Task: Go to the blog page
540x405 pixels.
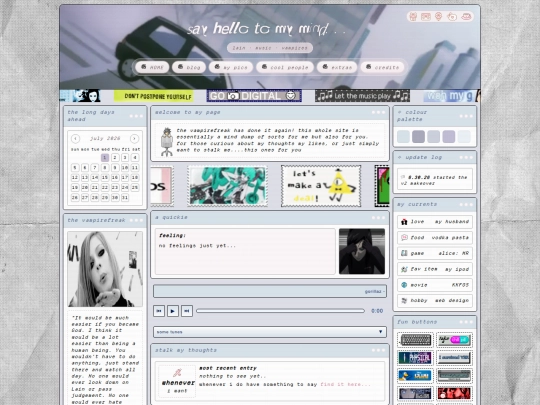Action: pyautogui.click(x=189, y=67)
